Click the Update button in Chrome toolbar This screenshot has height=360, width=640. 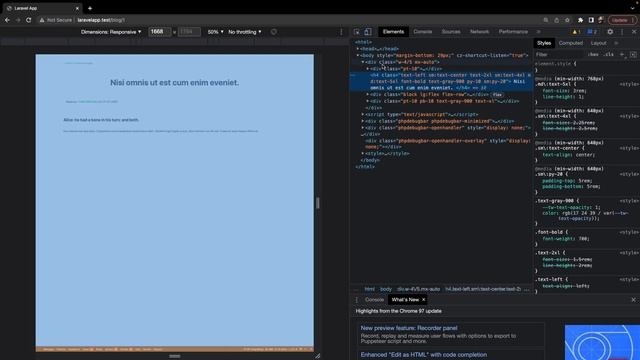[622, 20]
